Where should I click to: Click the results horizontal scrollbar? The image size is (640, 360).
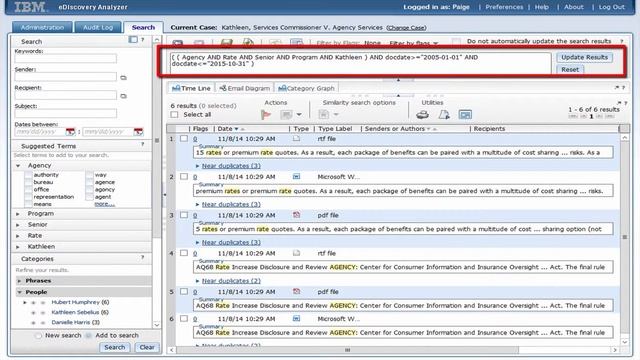coord(347,350)
